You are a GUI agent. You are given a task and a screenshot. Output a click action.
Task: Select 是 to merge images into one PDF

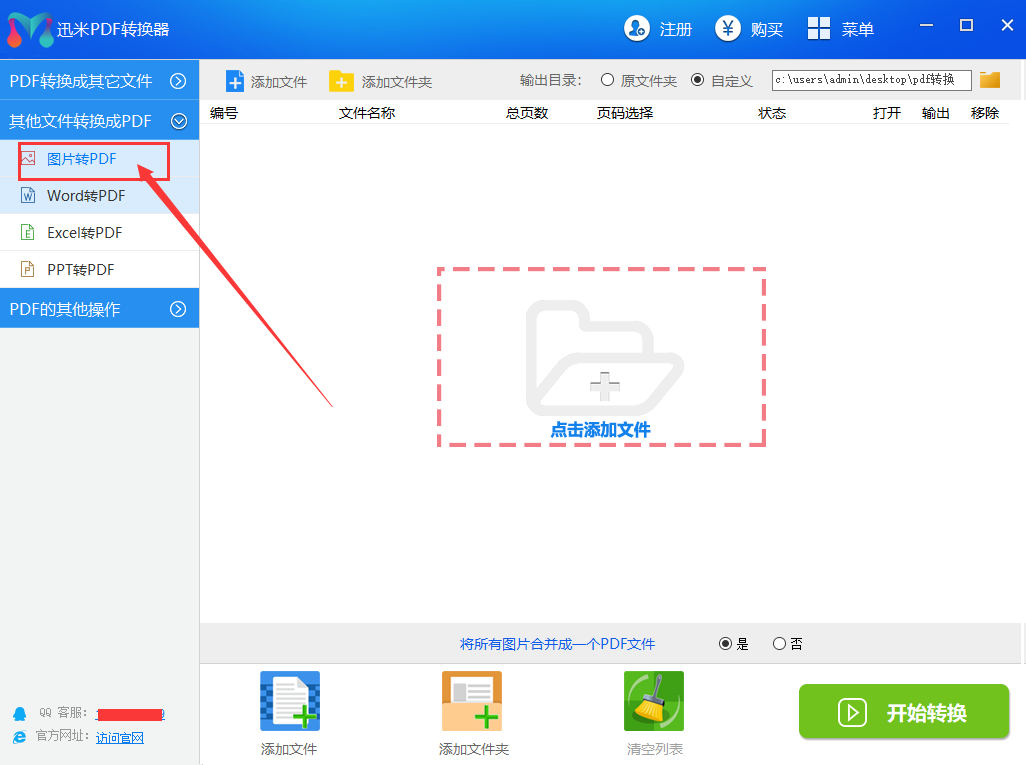click(726, 644)
